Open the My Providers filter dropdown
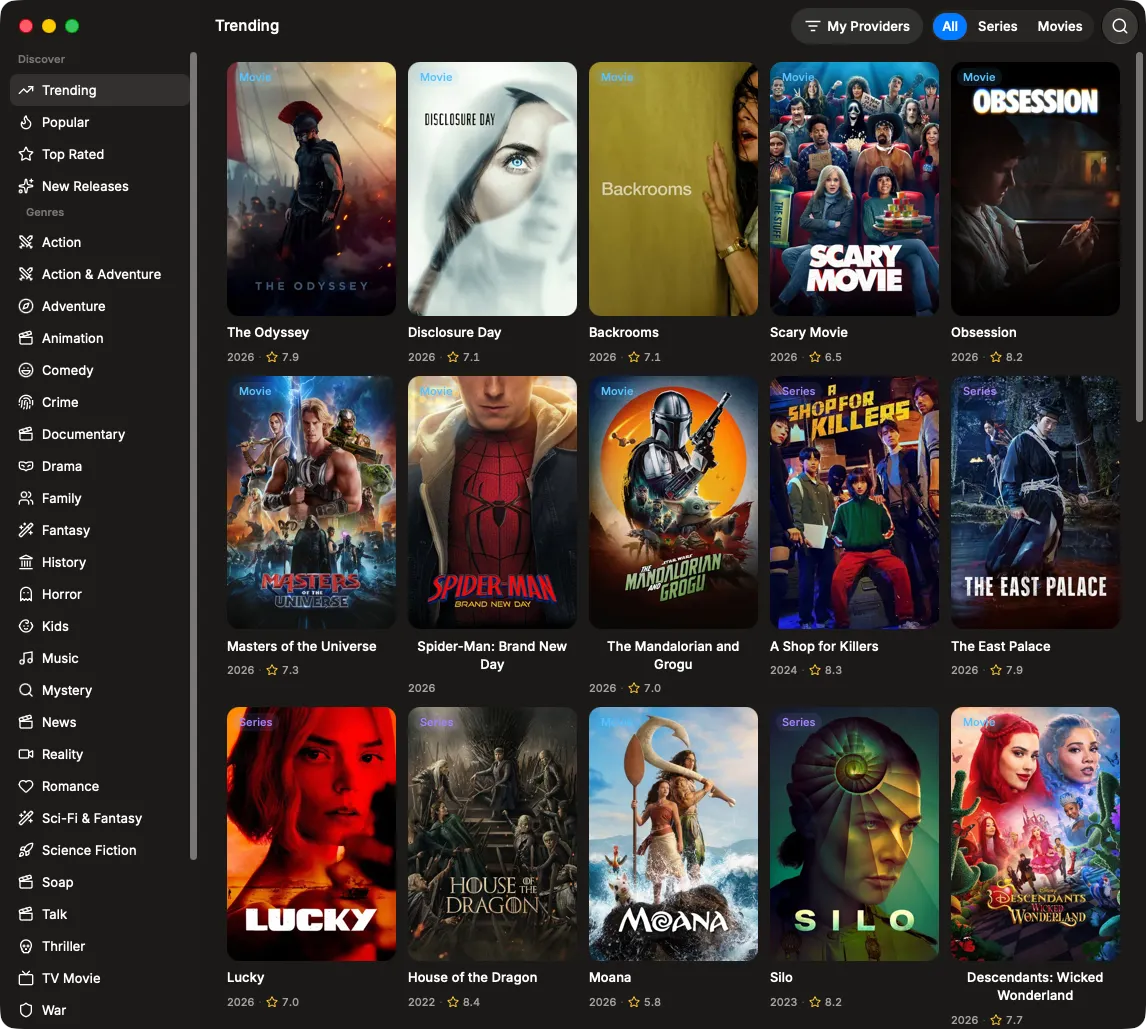The height and width of the screenshot is (1029, 1146). 857,26
